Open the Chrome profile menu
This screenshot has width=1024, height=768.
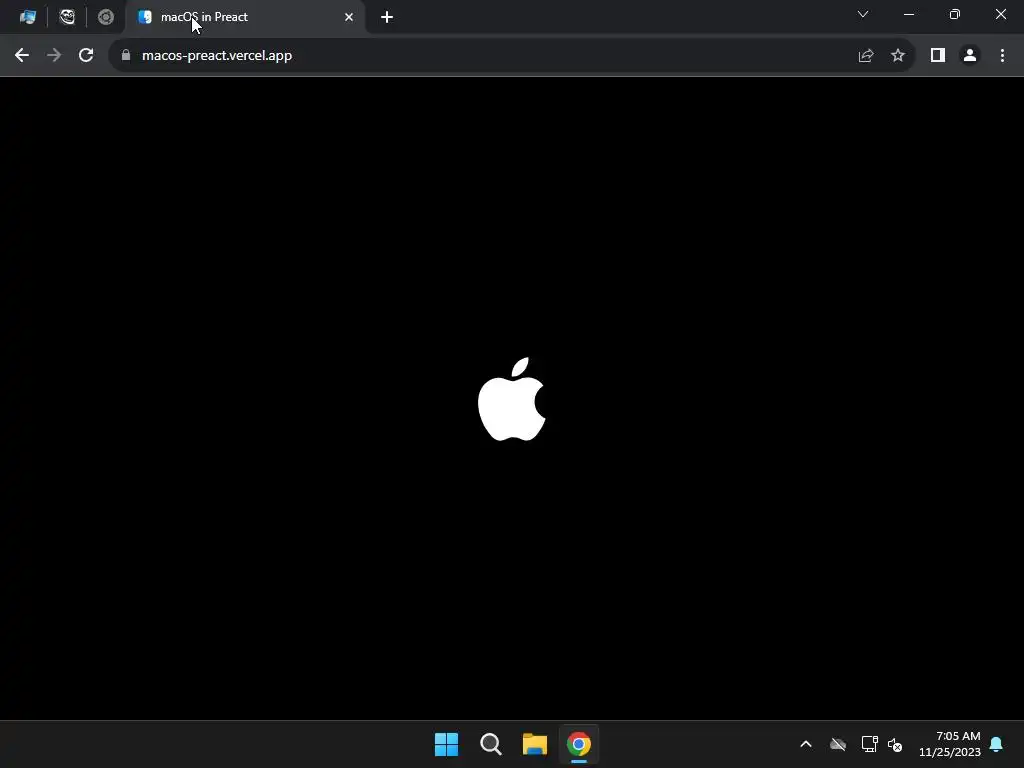[970, 56]
